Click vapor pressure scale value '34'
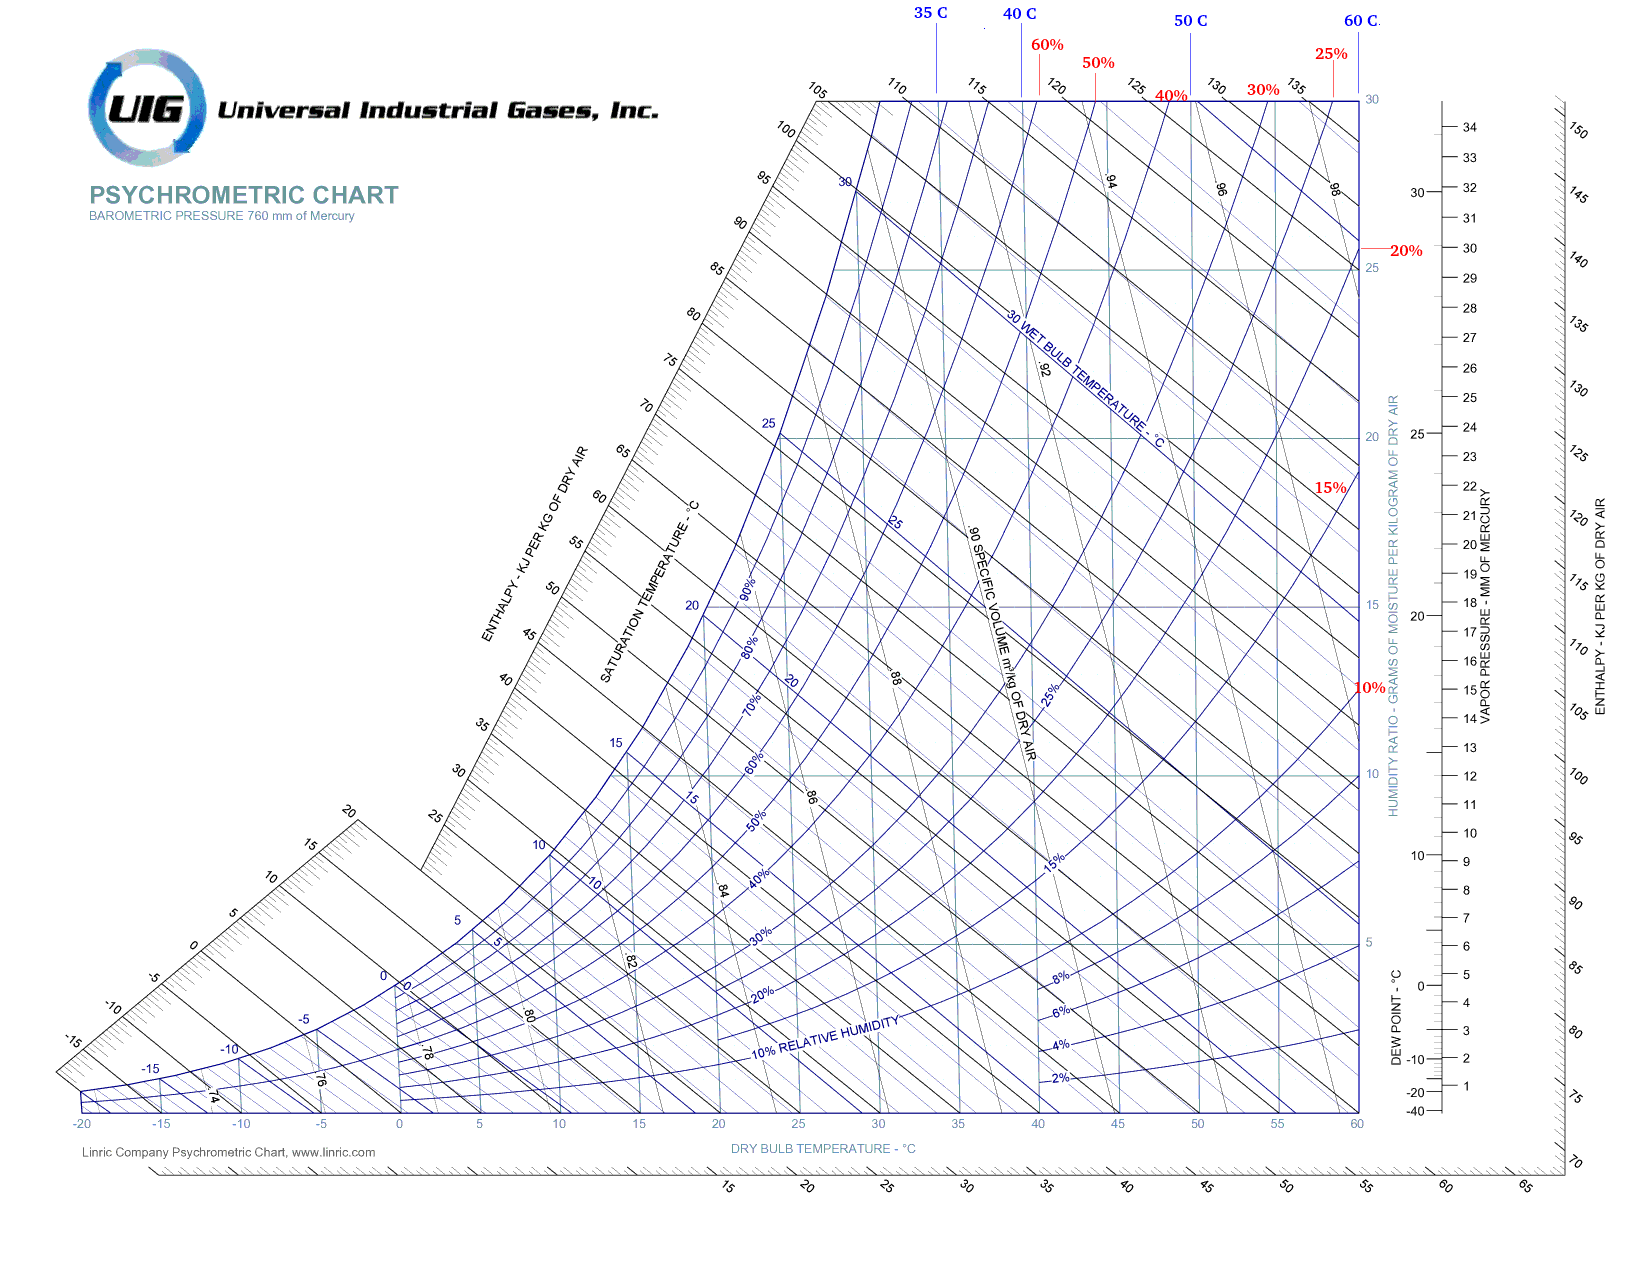This screenshot has width=1648, height=1269. point(1470,128)
